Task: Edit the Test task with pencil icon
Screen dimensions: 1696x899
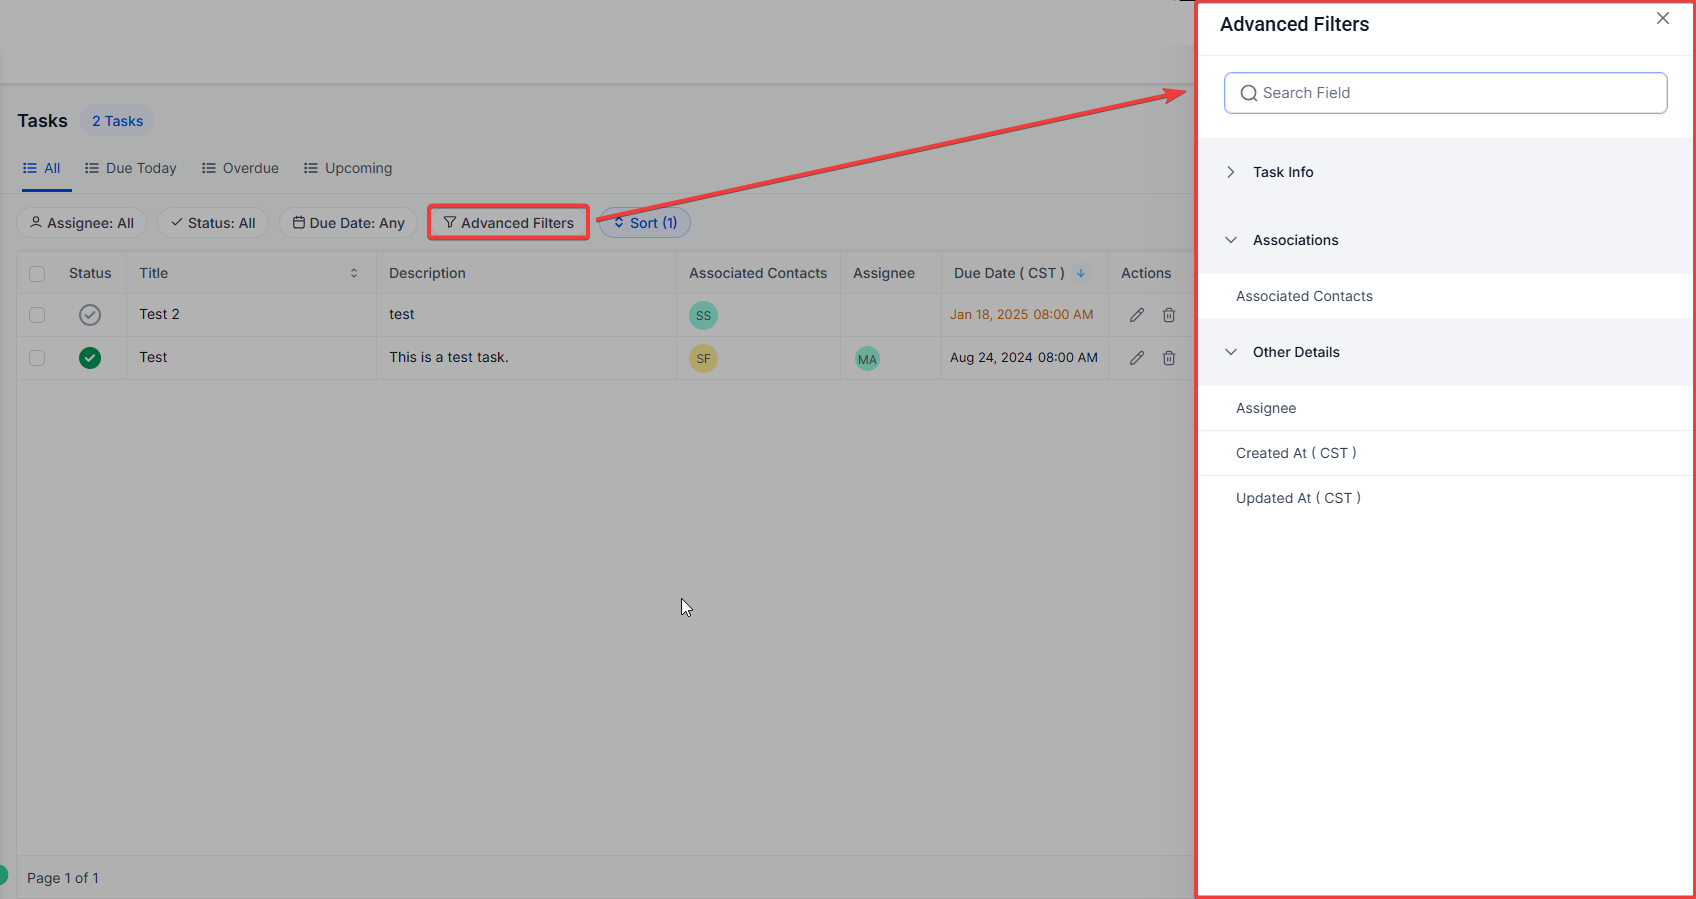Action: point(1137,358)
